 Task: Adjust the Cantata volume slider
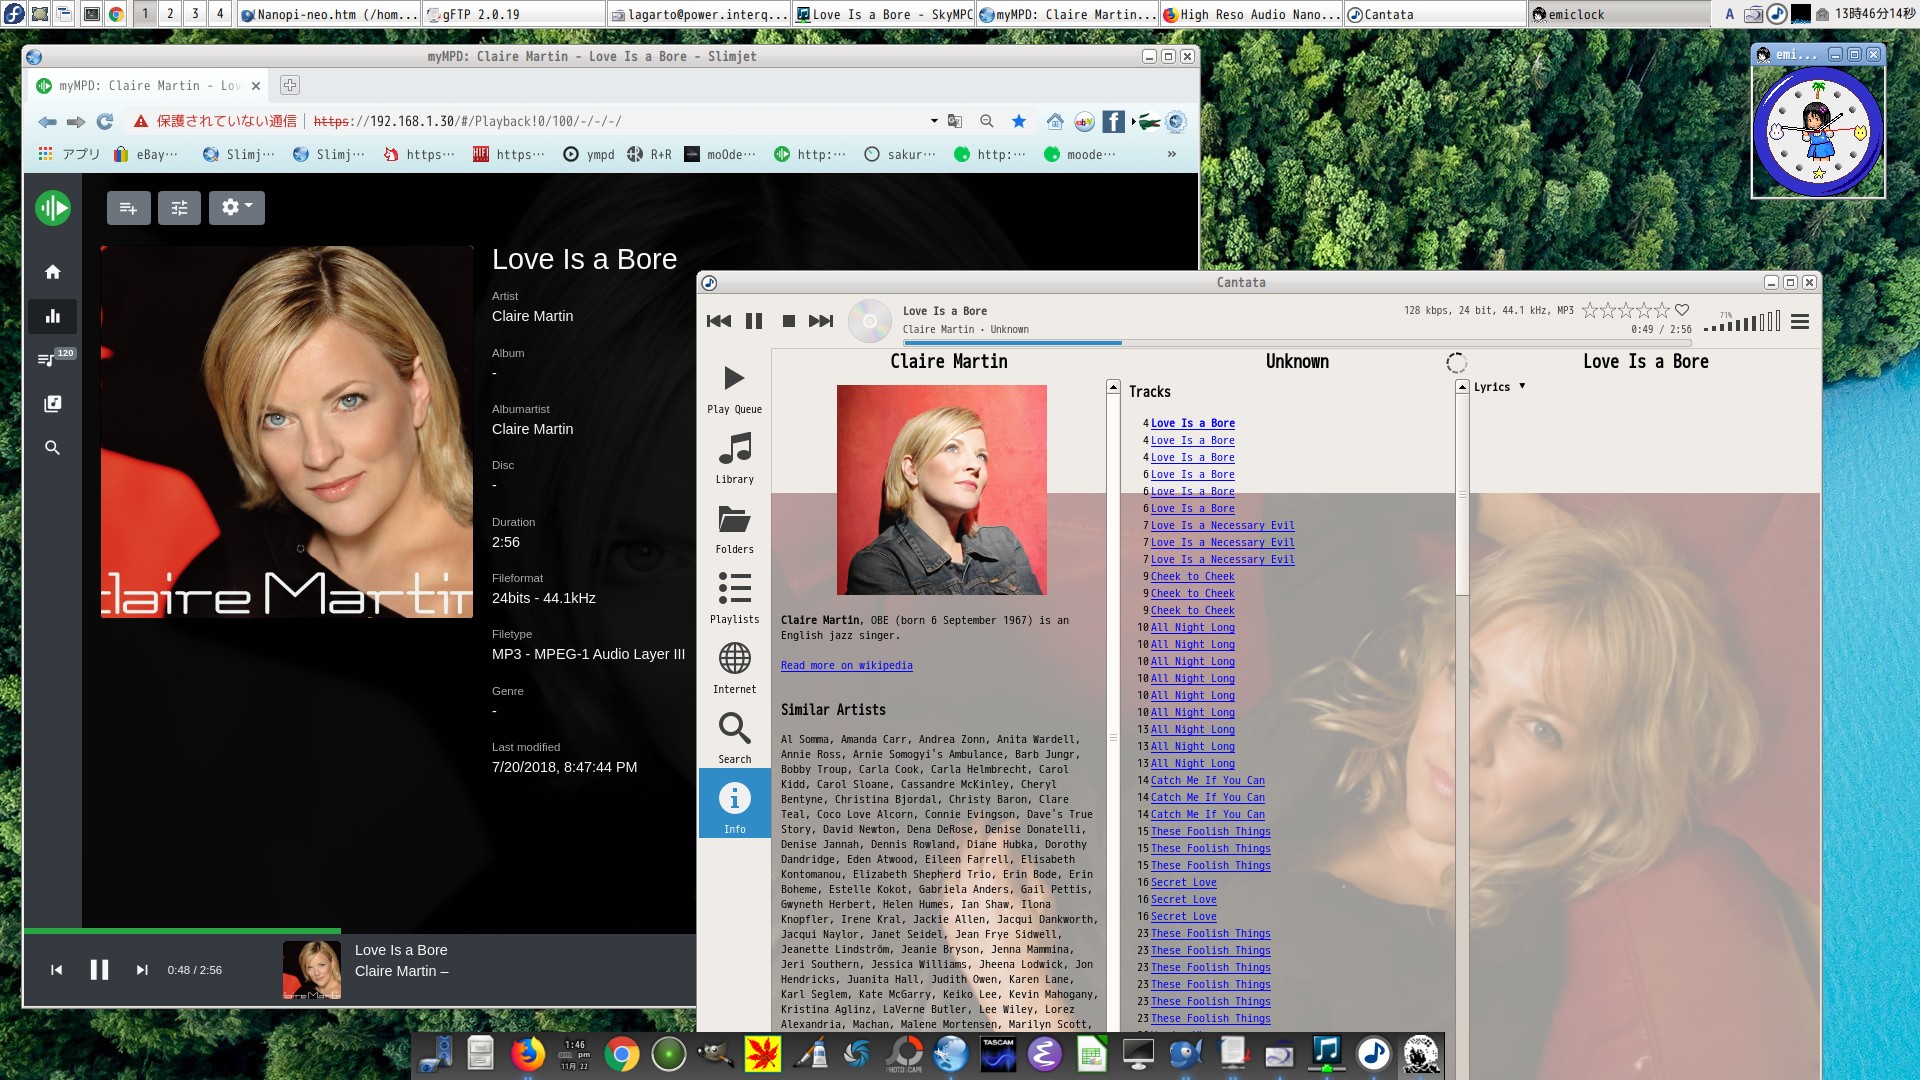[1741, 322]
